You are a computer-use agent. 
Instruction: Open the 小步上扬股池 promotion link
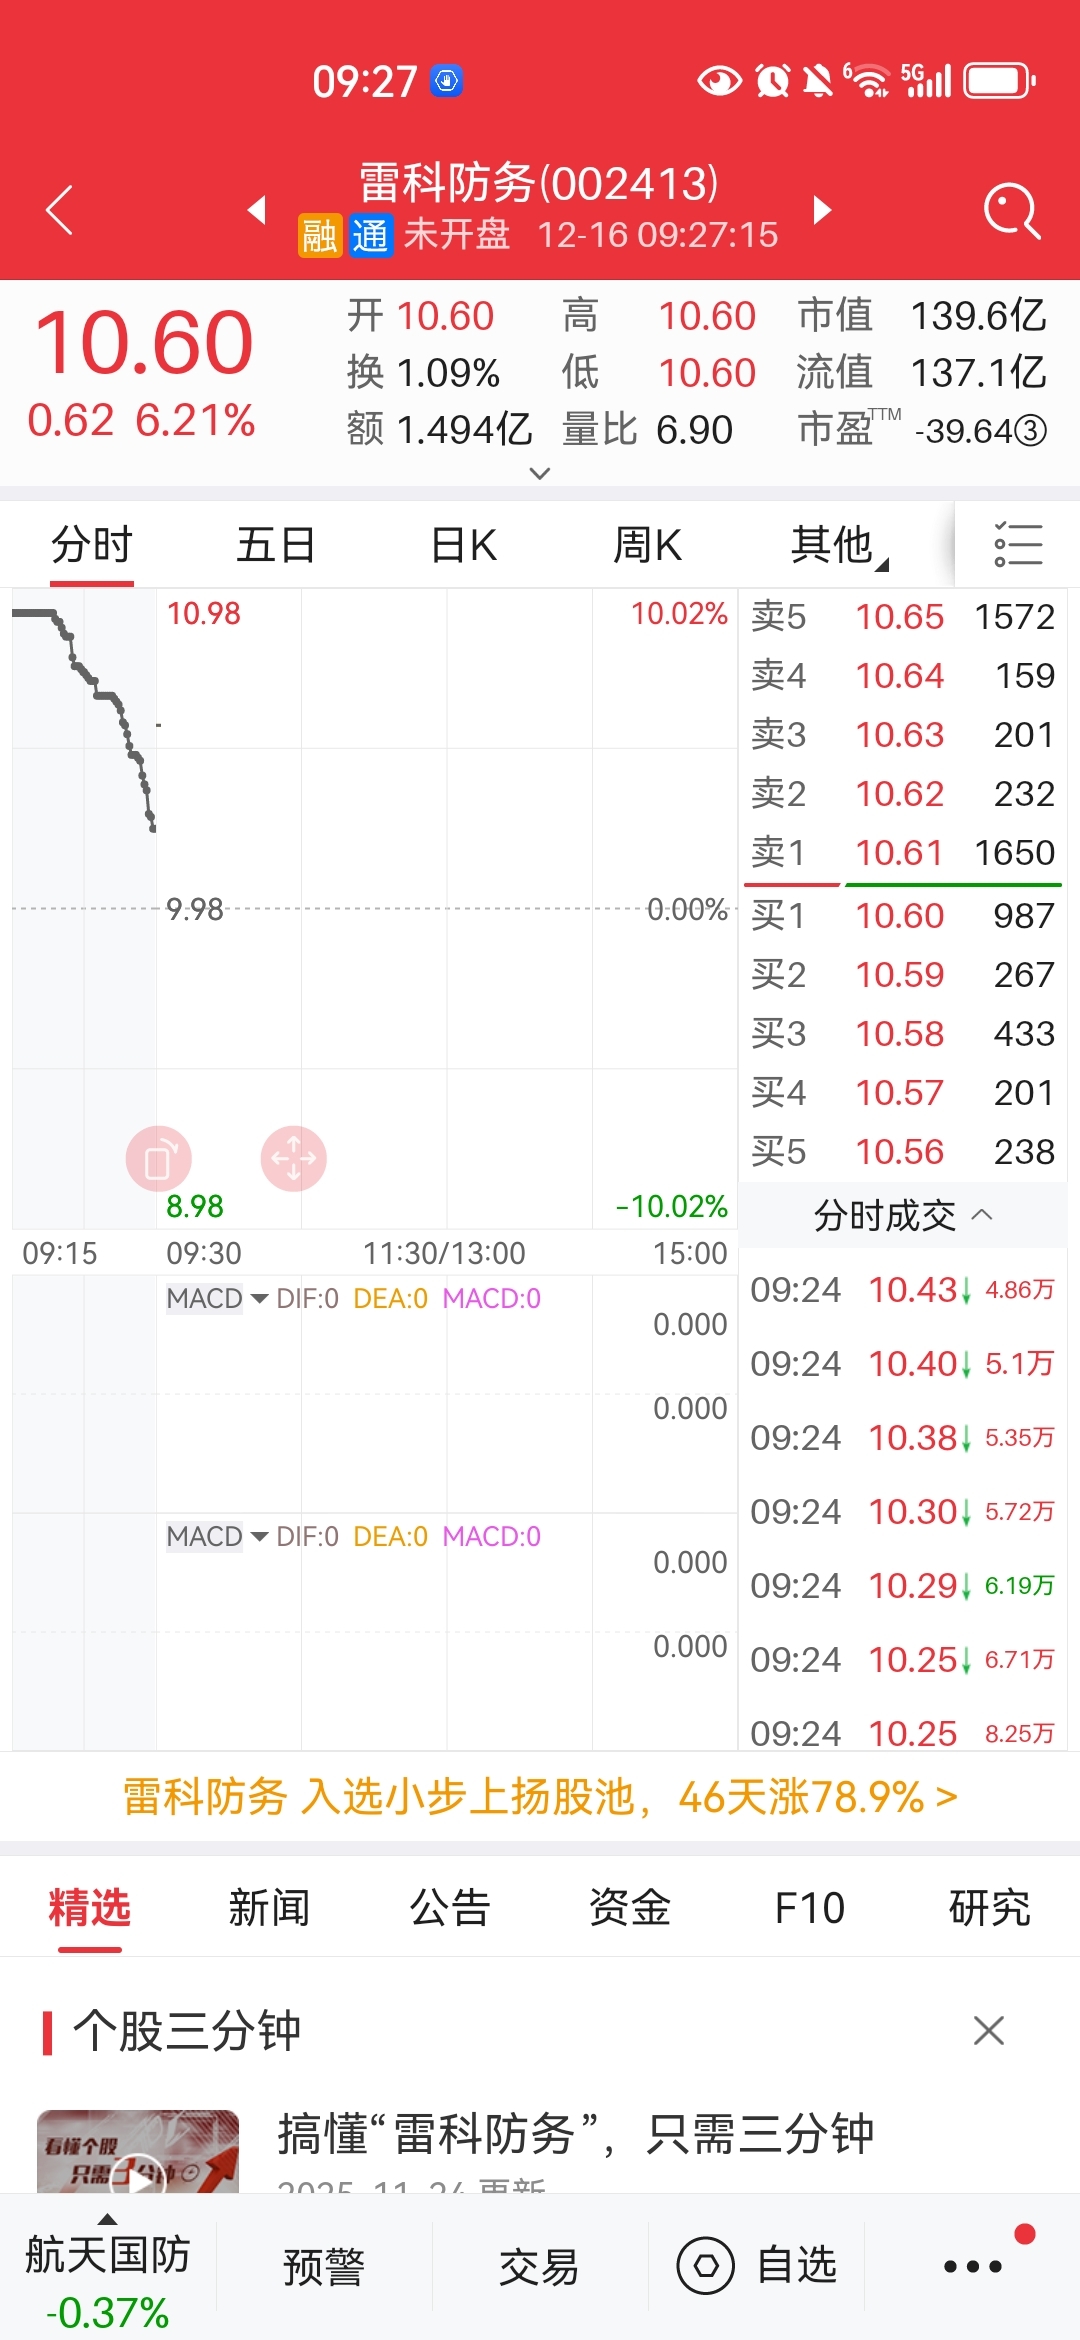[540, 1797]
